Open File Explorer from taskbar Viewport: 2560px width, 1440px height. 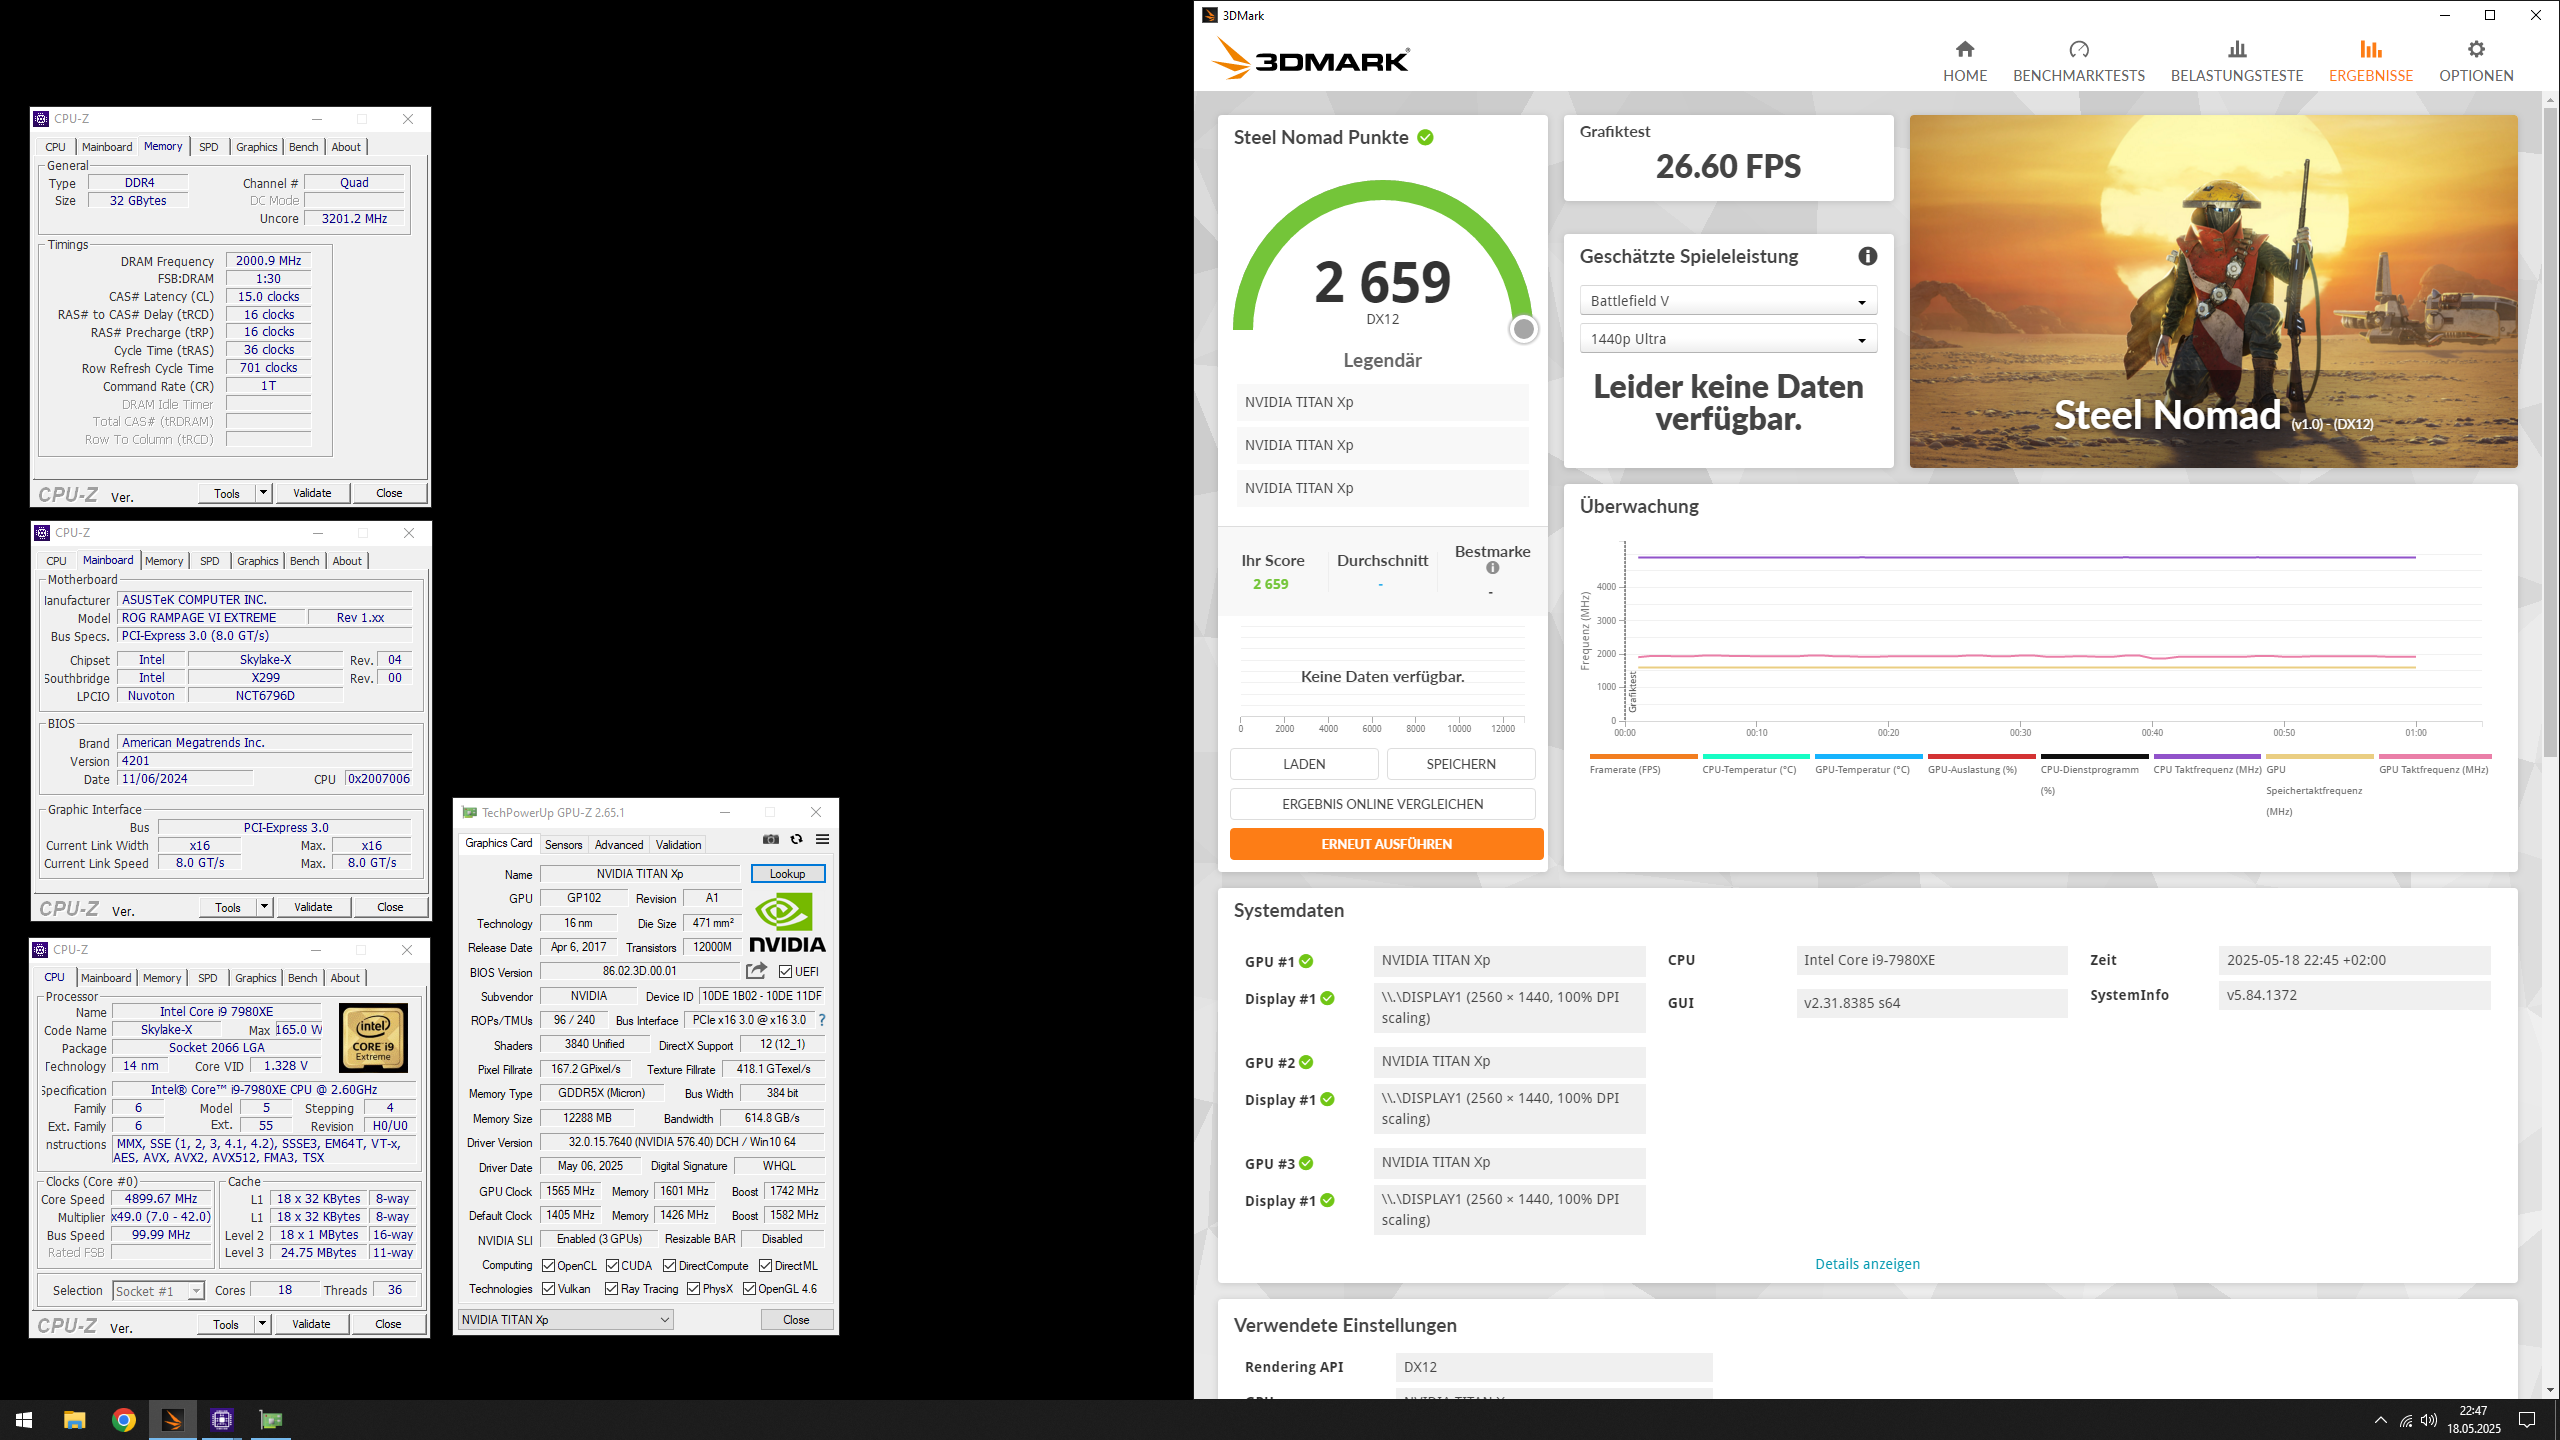click(x=74, y=1420)
